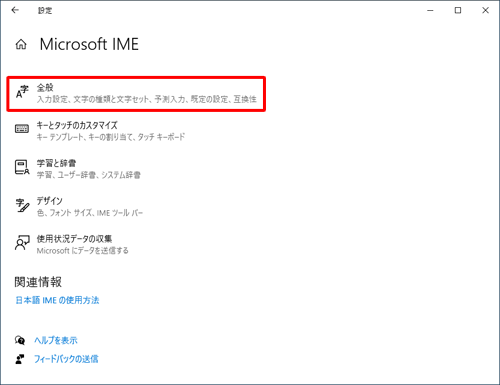Click the キー テンプレート description text
This screenshot has height=385, width=500.
pyautogui.click(x=111, y=137)
